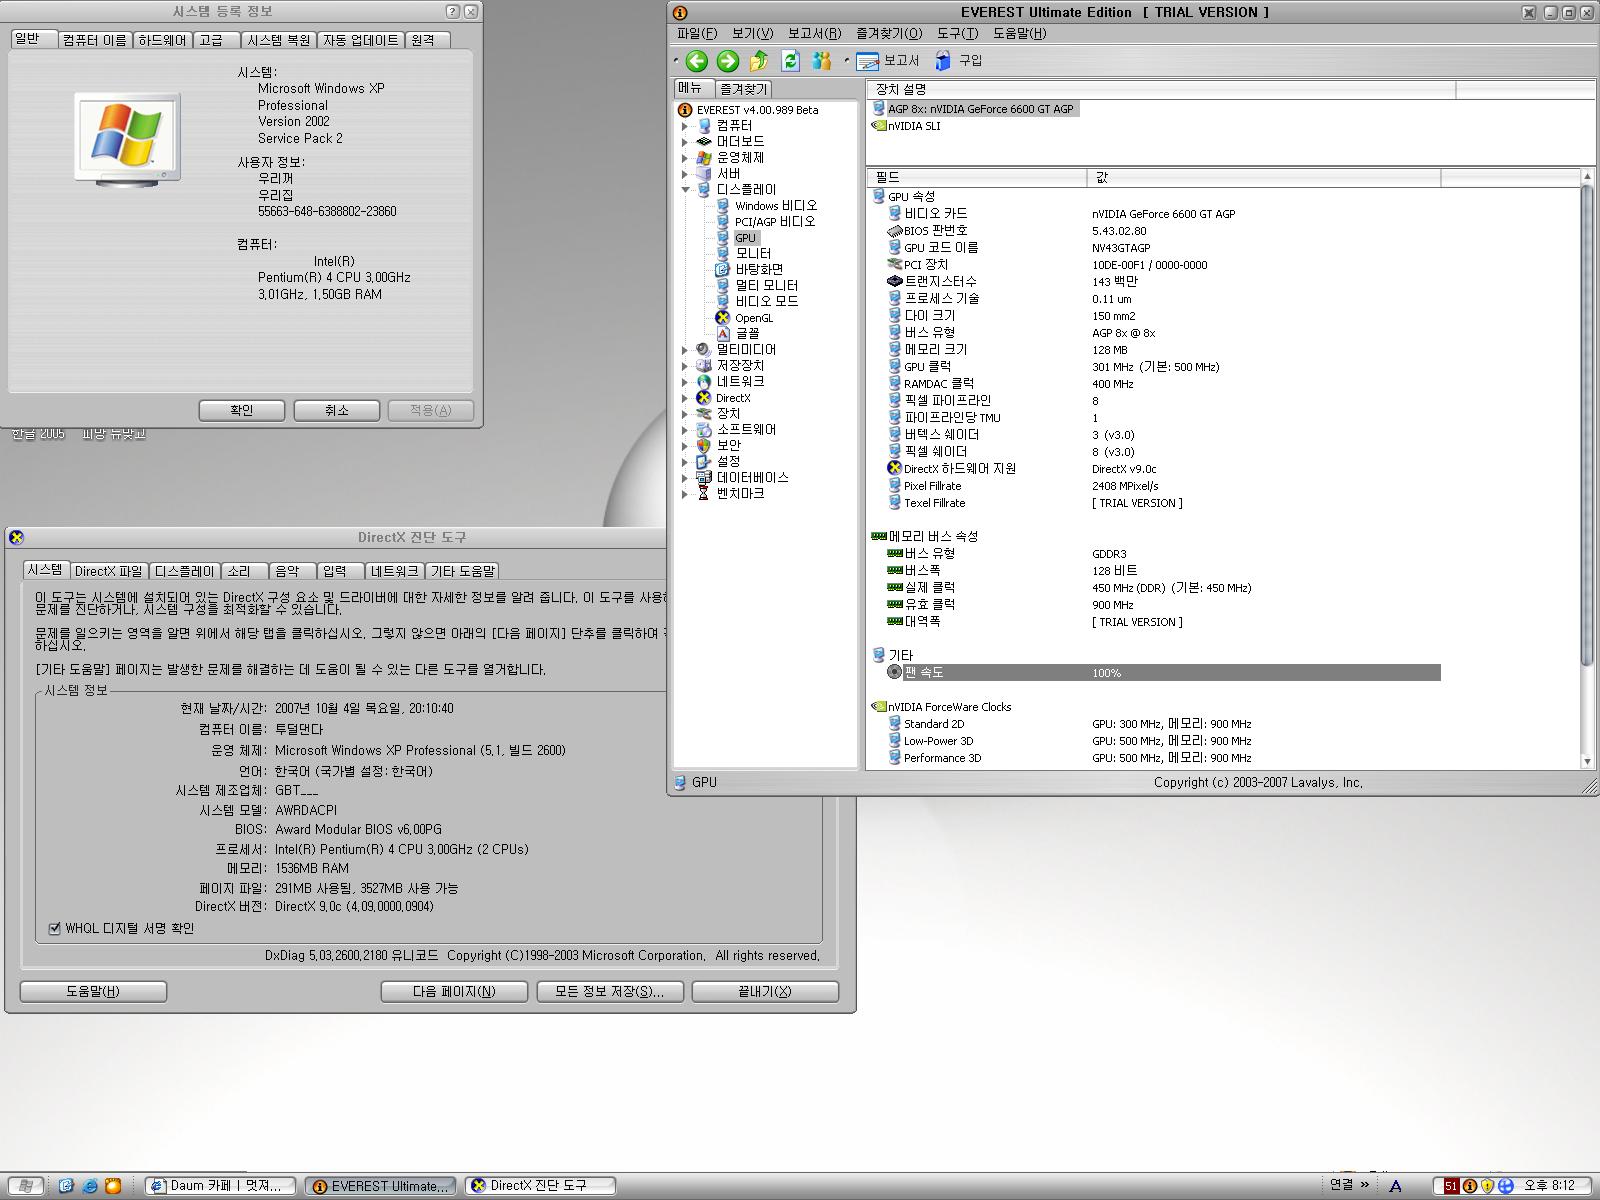Open the 보고서 report toolbar button
The image size is (1600, 1200).
point(888,61)
